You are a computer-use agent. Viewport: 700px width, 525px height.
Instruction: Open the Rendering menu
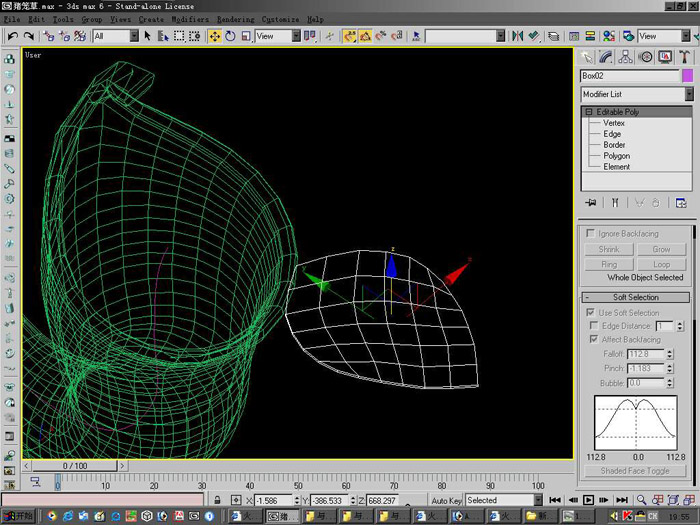point(236,19)
